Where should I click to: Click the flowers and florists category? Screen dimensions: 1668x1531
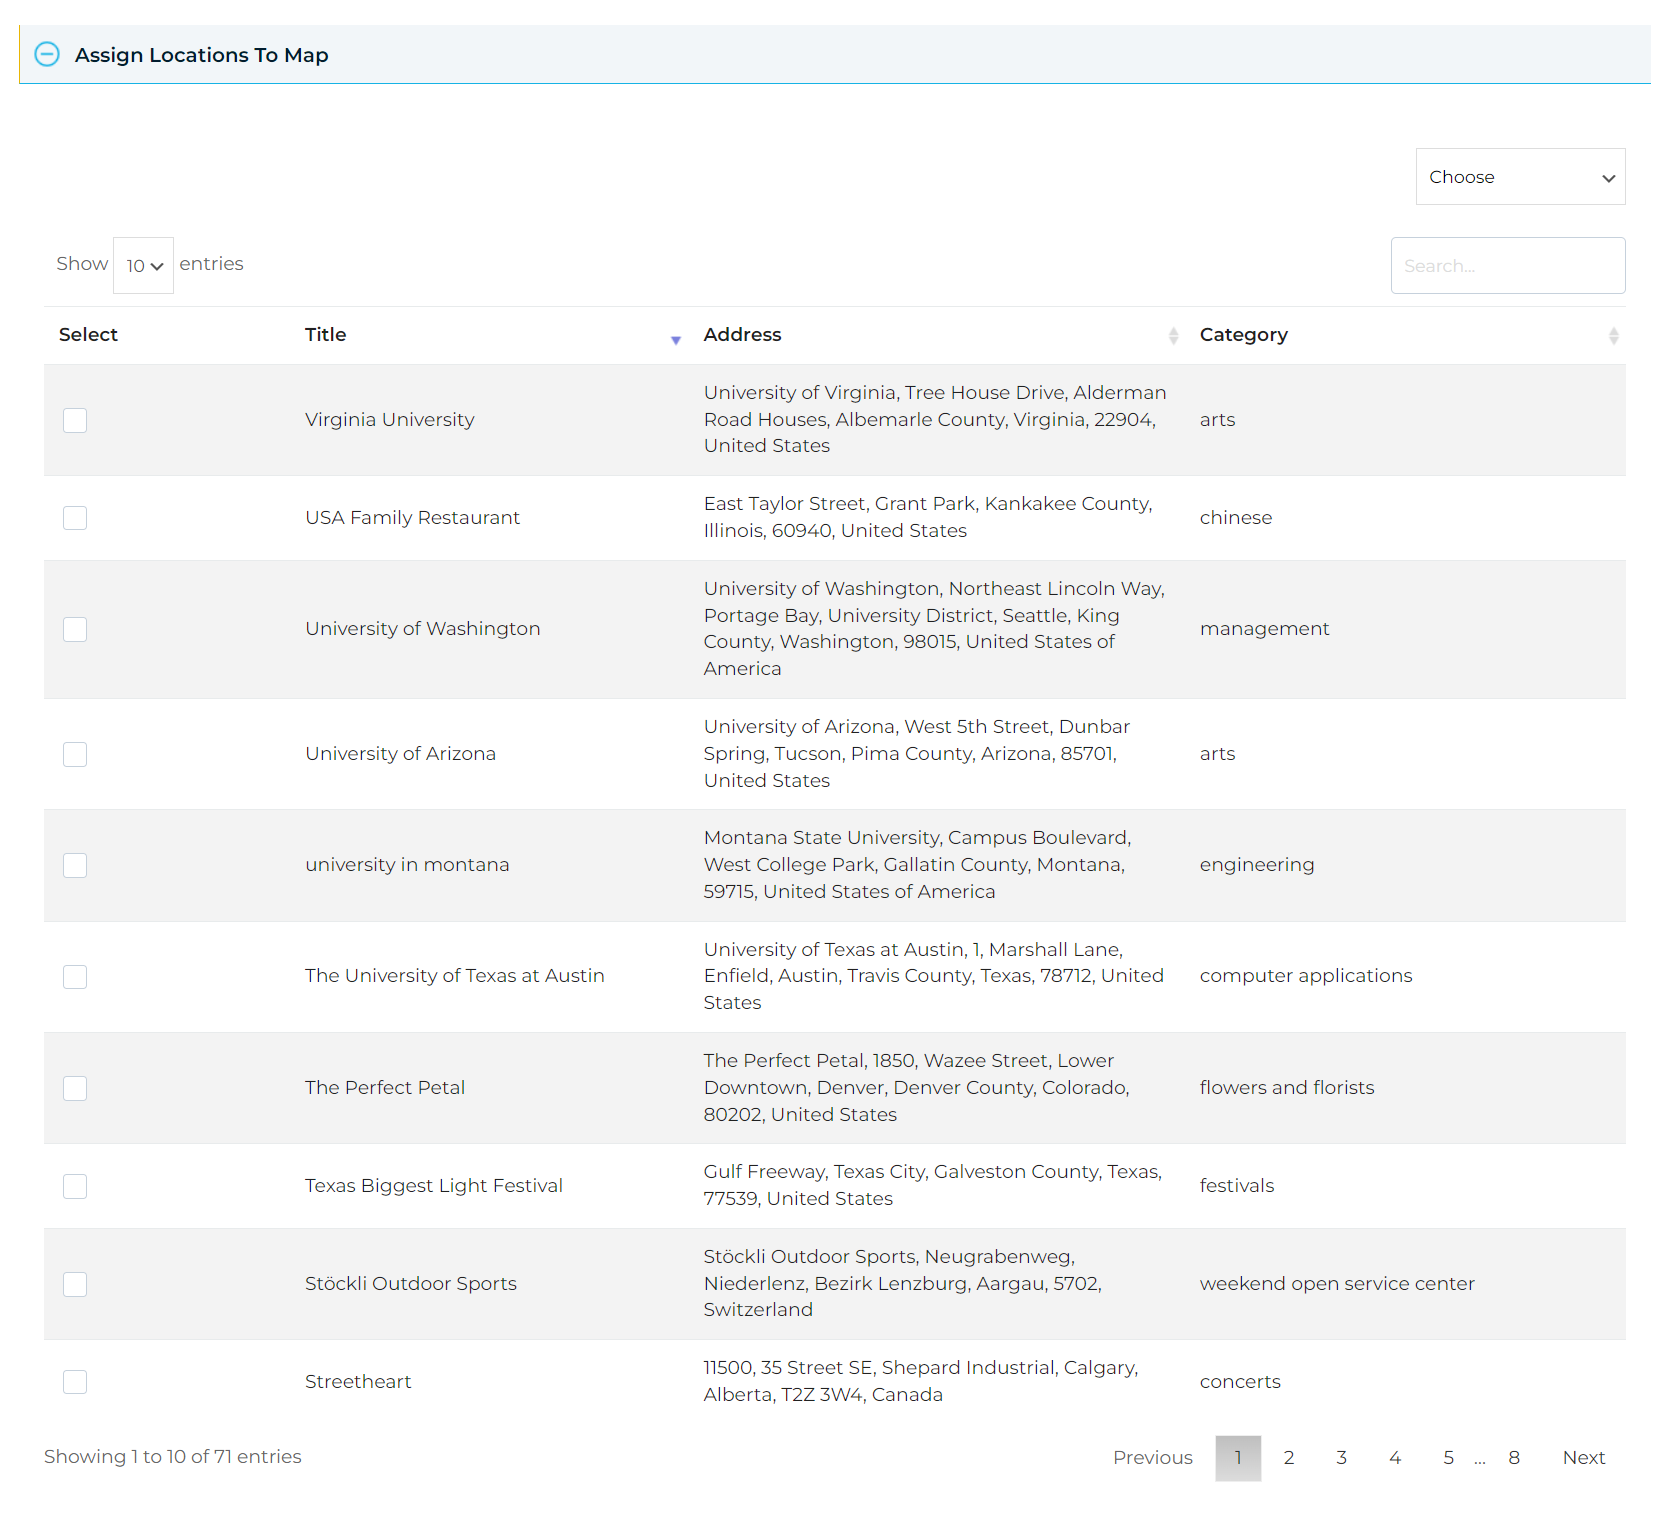click(1287, 1088)
